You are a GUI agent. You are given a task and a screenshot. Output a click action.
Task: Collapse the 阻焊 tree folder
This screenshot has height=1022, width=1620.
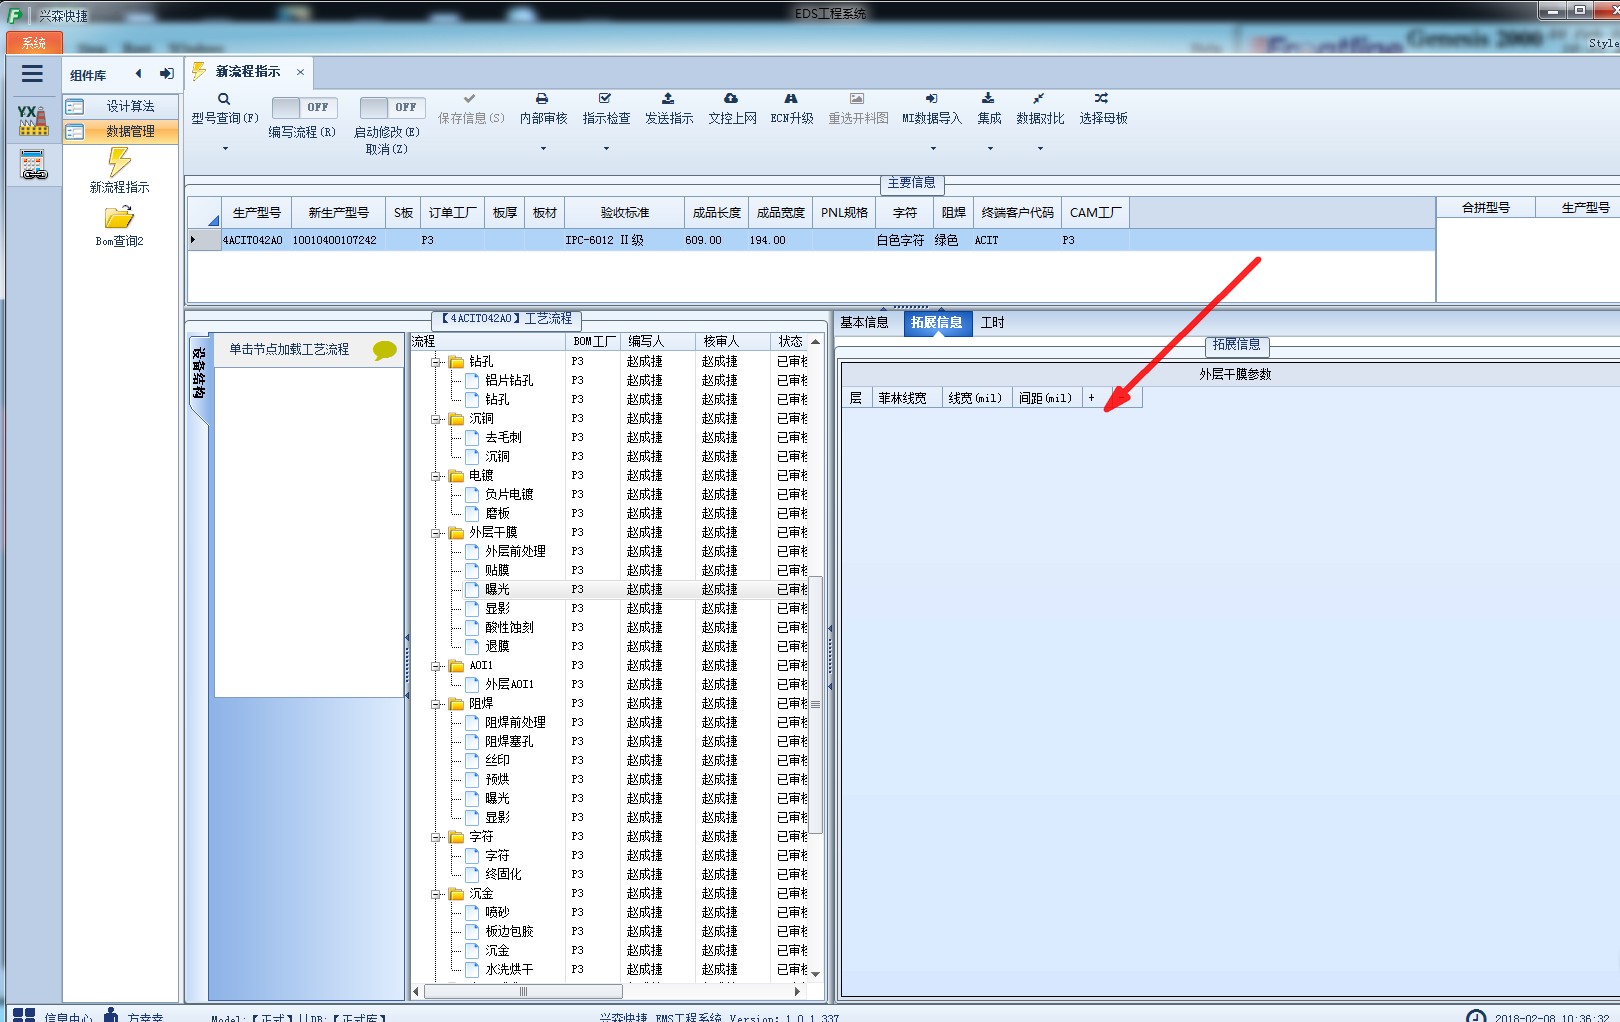pos(436,704)
